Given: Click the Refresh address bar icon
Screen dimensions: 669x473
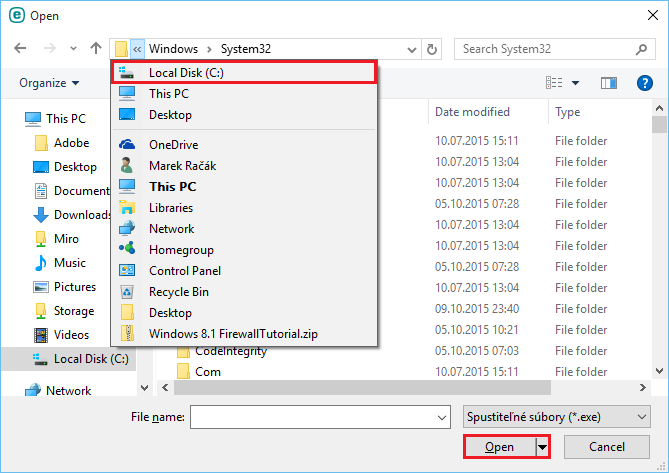Looking at the screenshot, I should [432, 48].
